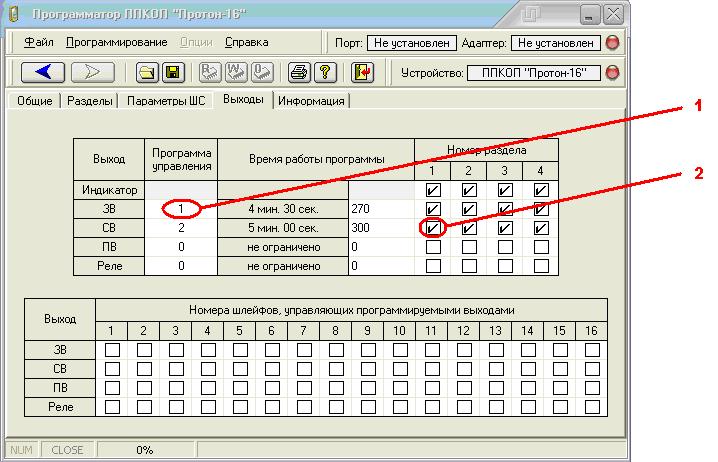Check loop 16 checkbox in Реле row
The width and height of the screenshot is (718, 462).
[592, 407]
